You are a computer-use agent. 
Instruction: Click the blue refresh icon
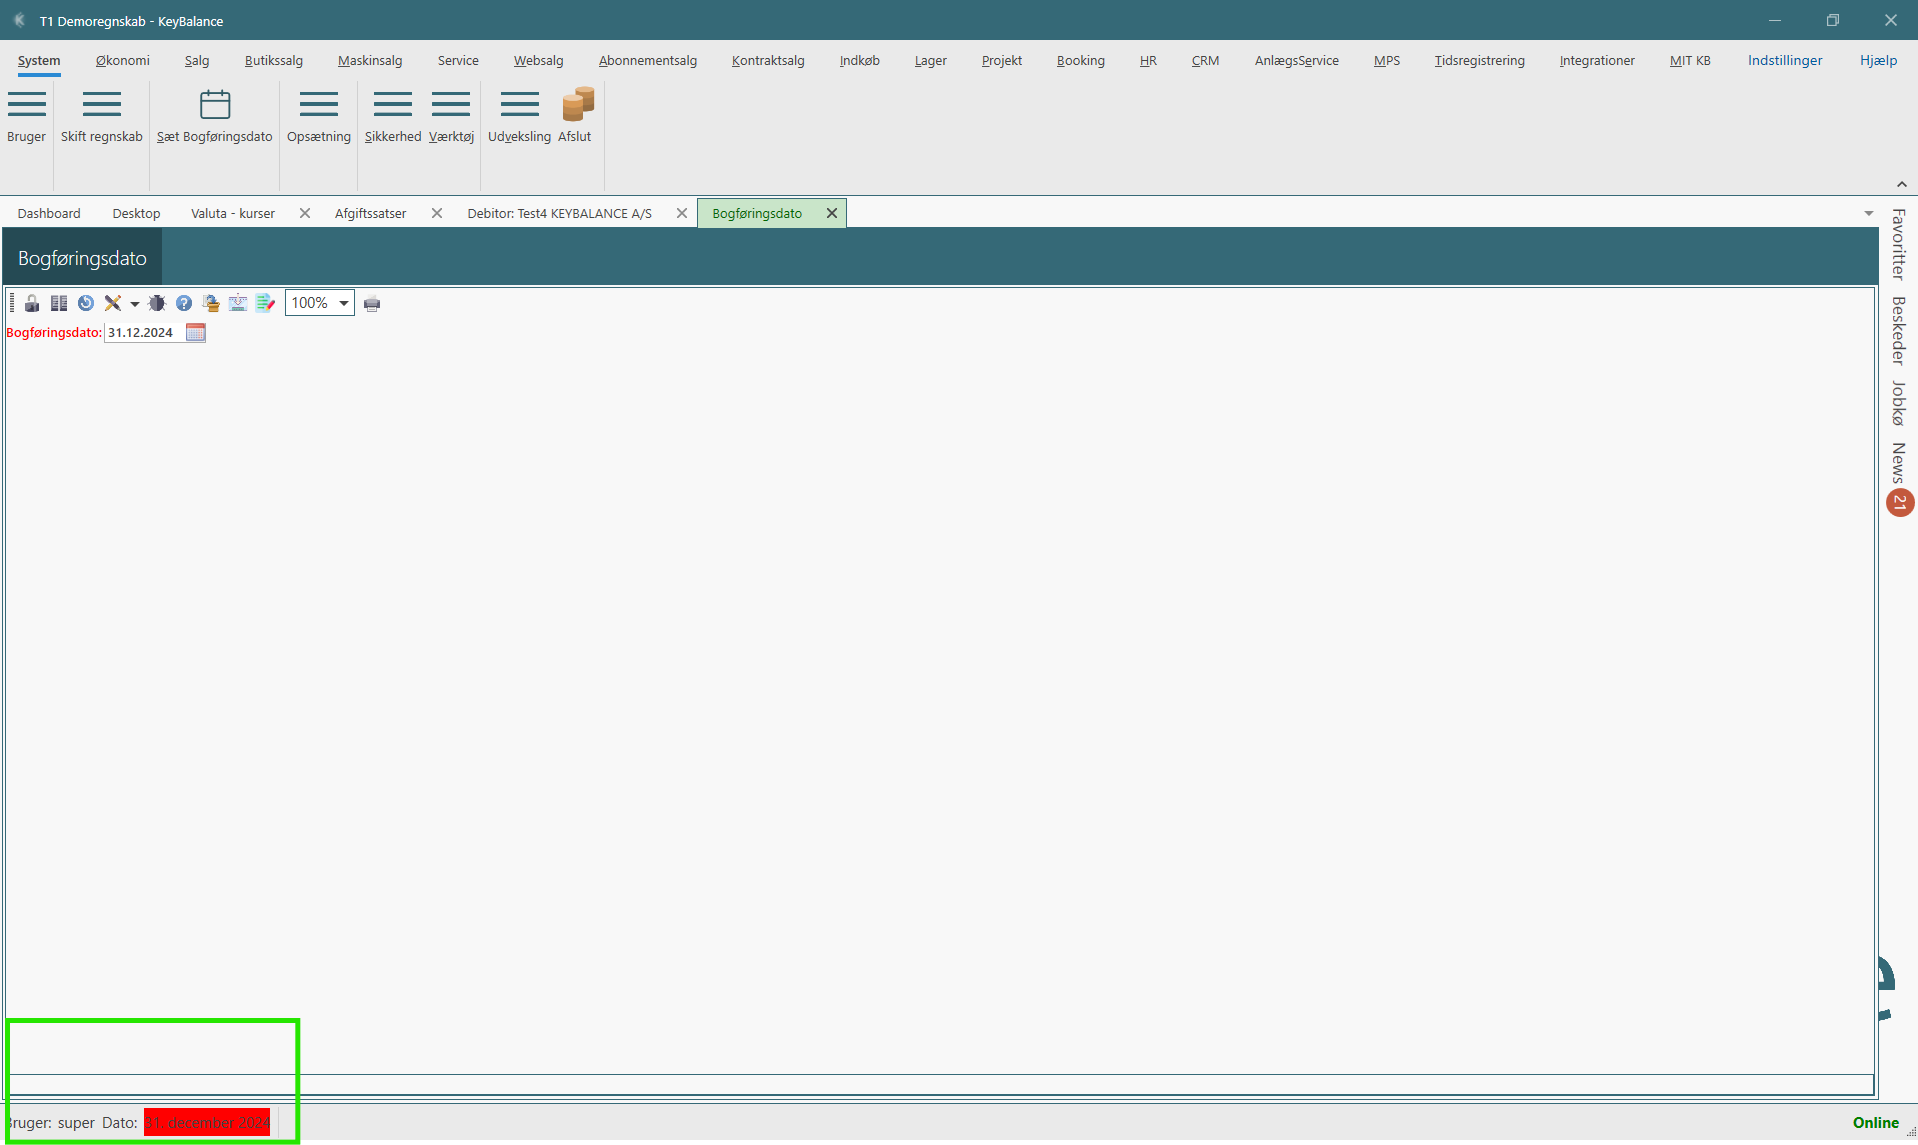86,303
